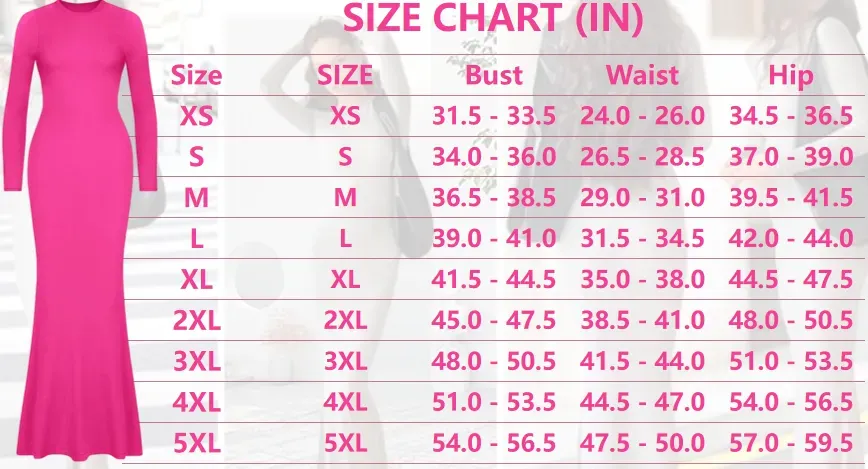The image size is (868, 469).
Task: Click the 3XL bust value 48.0 - 50.5
Action: click(x=493, y=362)
